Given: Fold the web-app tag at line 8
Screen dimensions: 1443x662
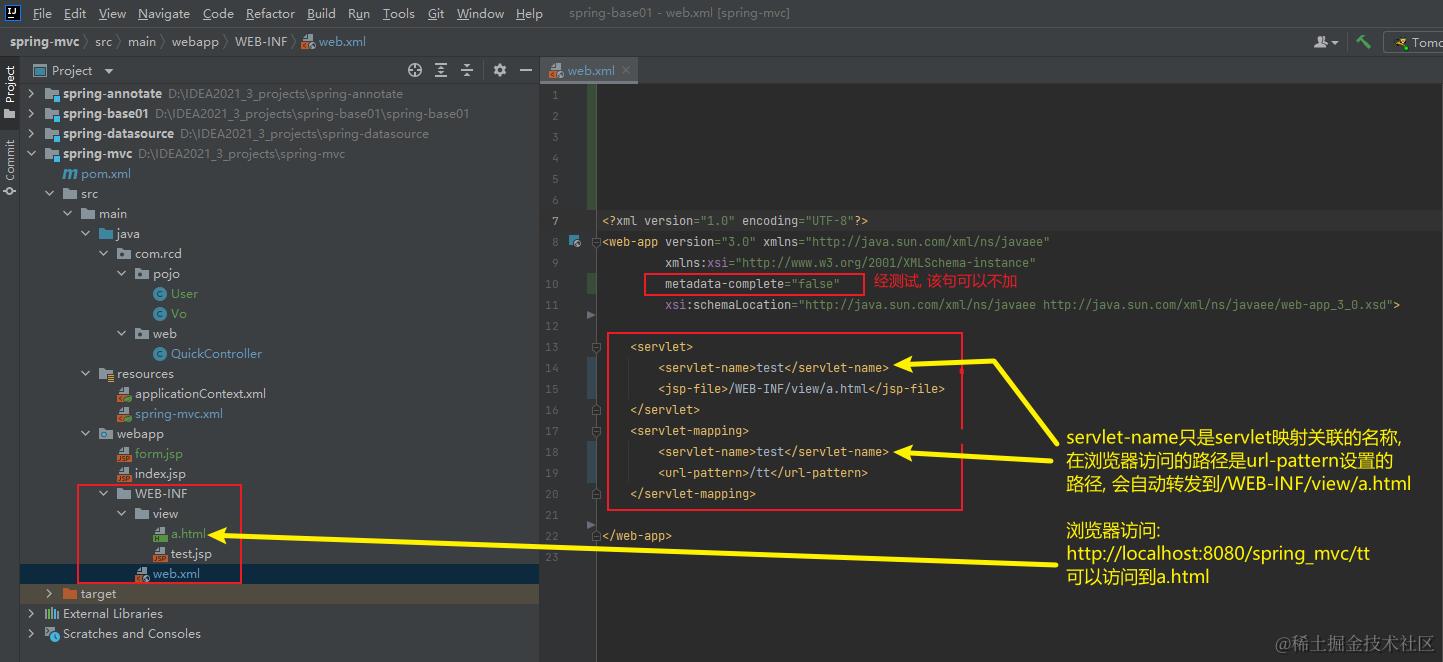Looking at the screenshot, I should coord(596,242).
